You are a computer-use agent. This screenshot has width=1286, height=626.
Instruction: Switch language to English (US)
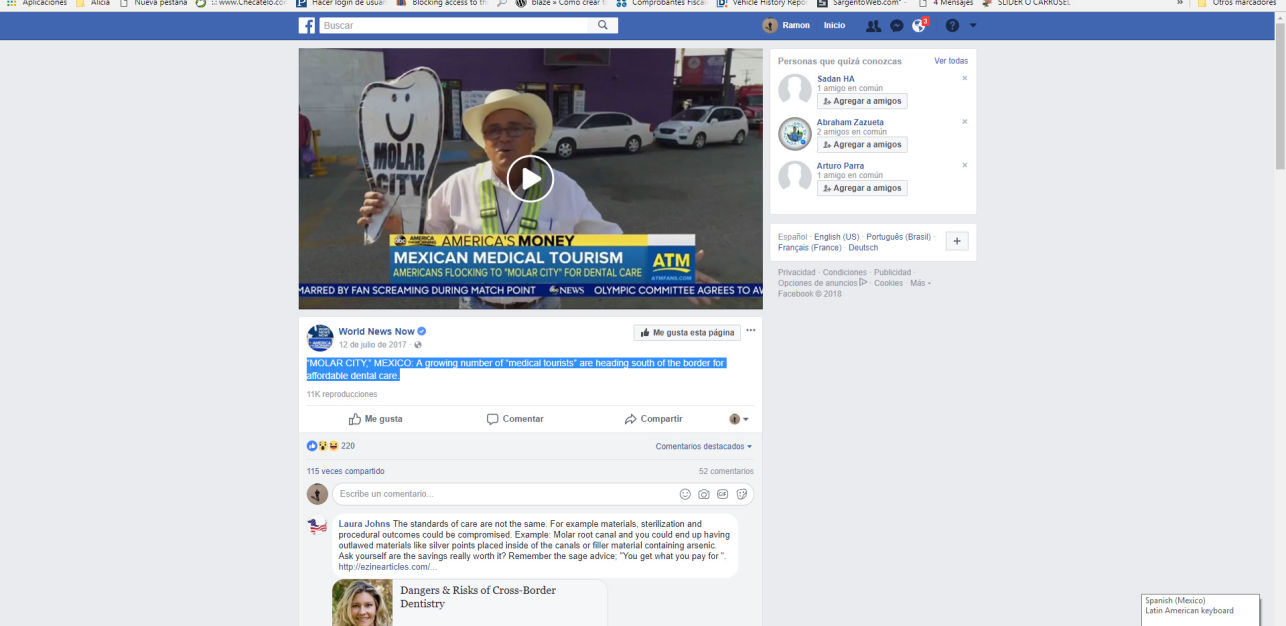coord(836,237)
